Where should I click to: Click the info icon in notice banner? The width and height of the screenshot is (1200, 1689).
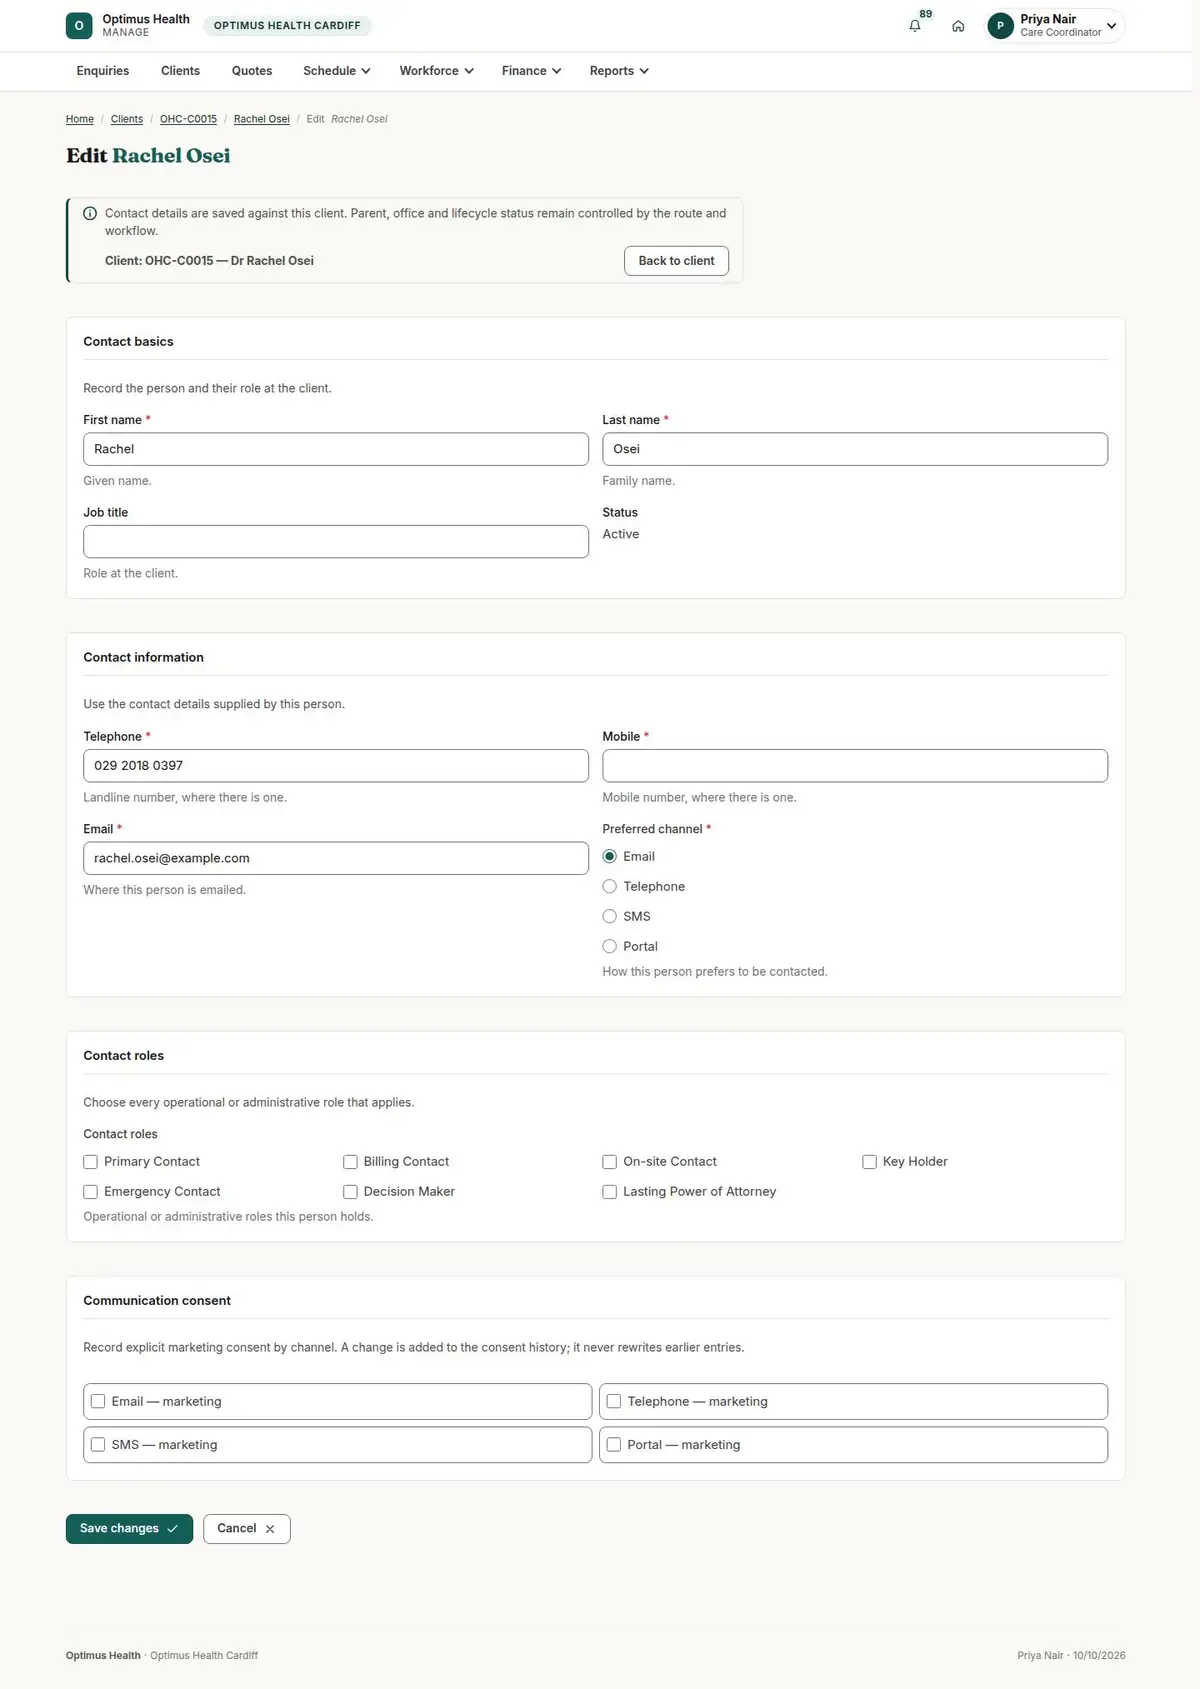point(90,213)
